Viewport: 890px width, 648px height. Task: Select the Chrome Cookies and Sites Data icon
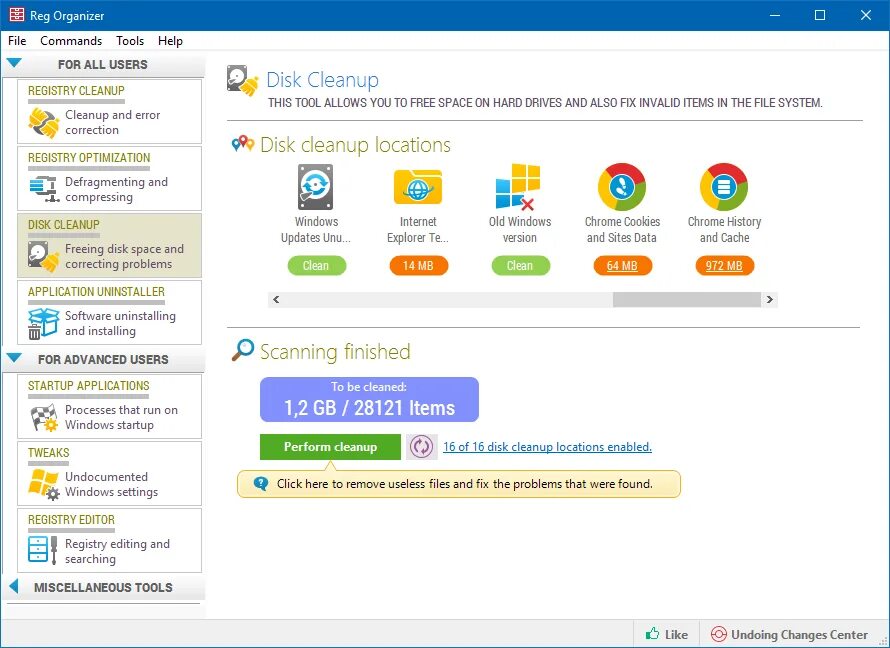pos(622,188)
